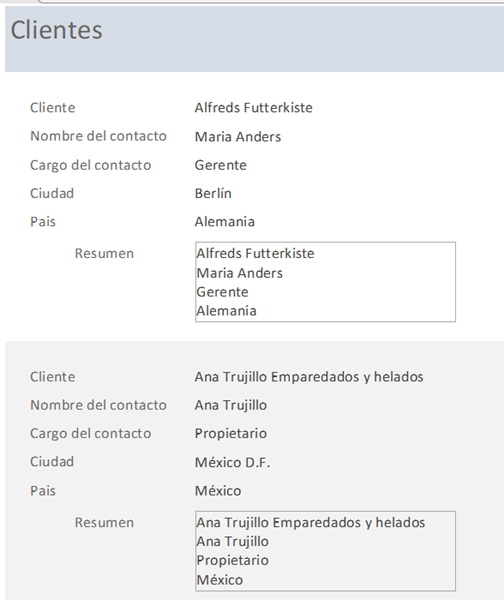Click the first record's Cliente label
This screenshot has height=600, width=504.
(x=53, y=108)
